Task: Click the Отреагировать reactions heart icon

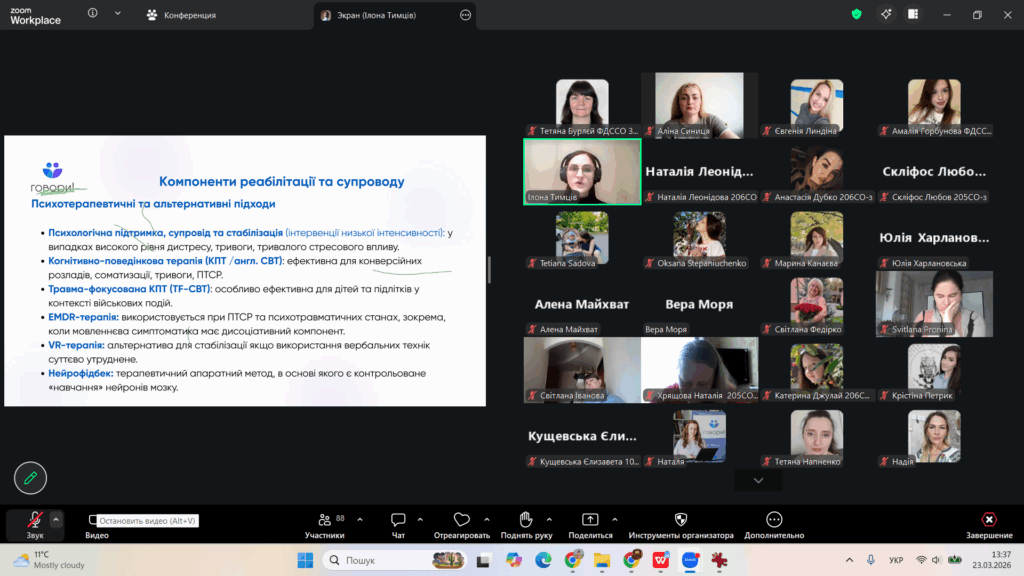Action: coord(461,520)
